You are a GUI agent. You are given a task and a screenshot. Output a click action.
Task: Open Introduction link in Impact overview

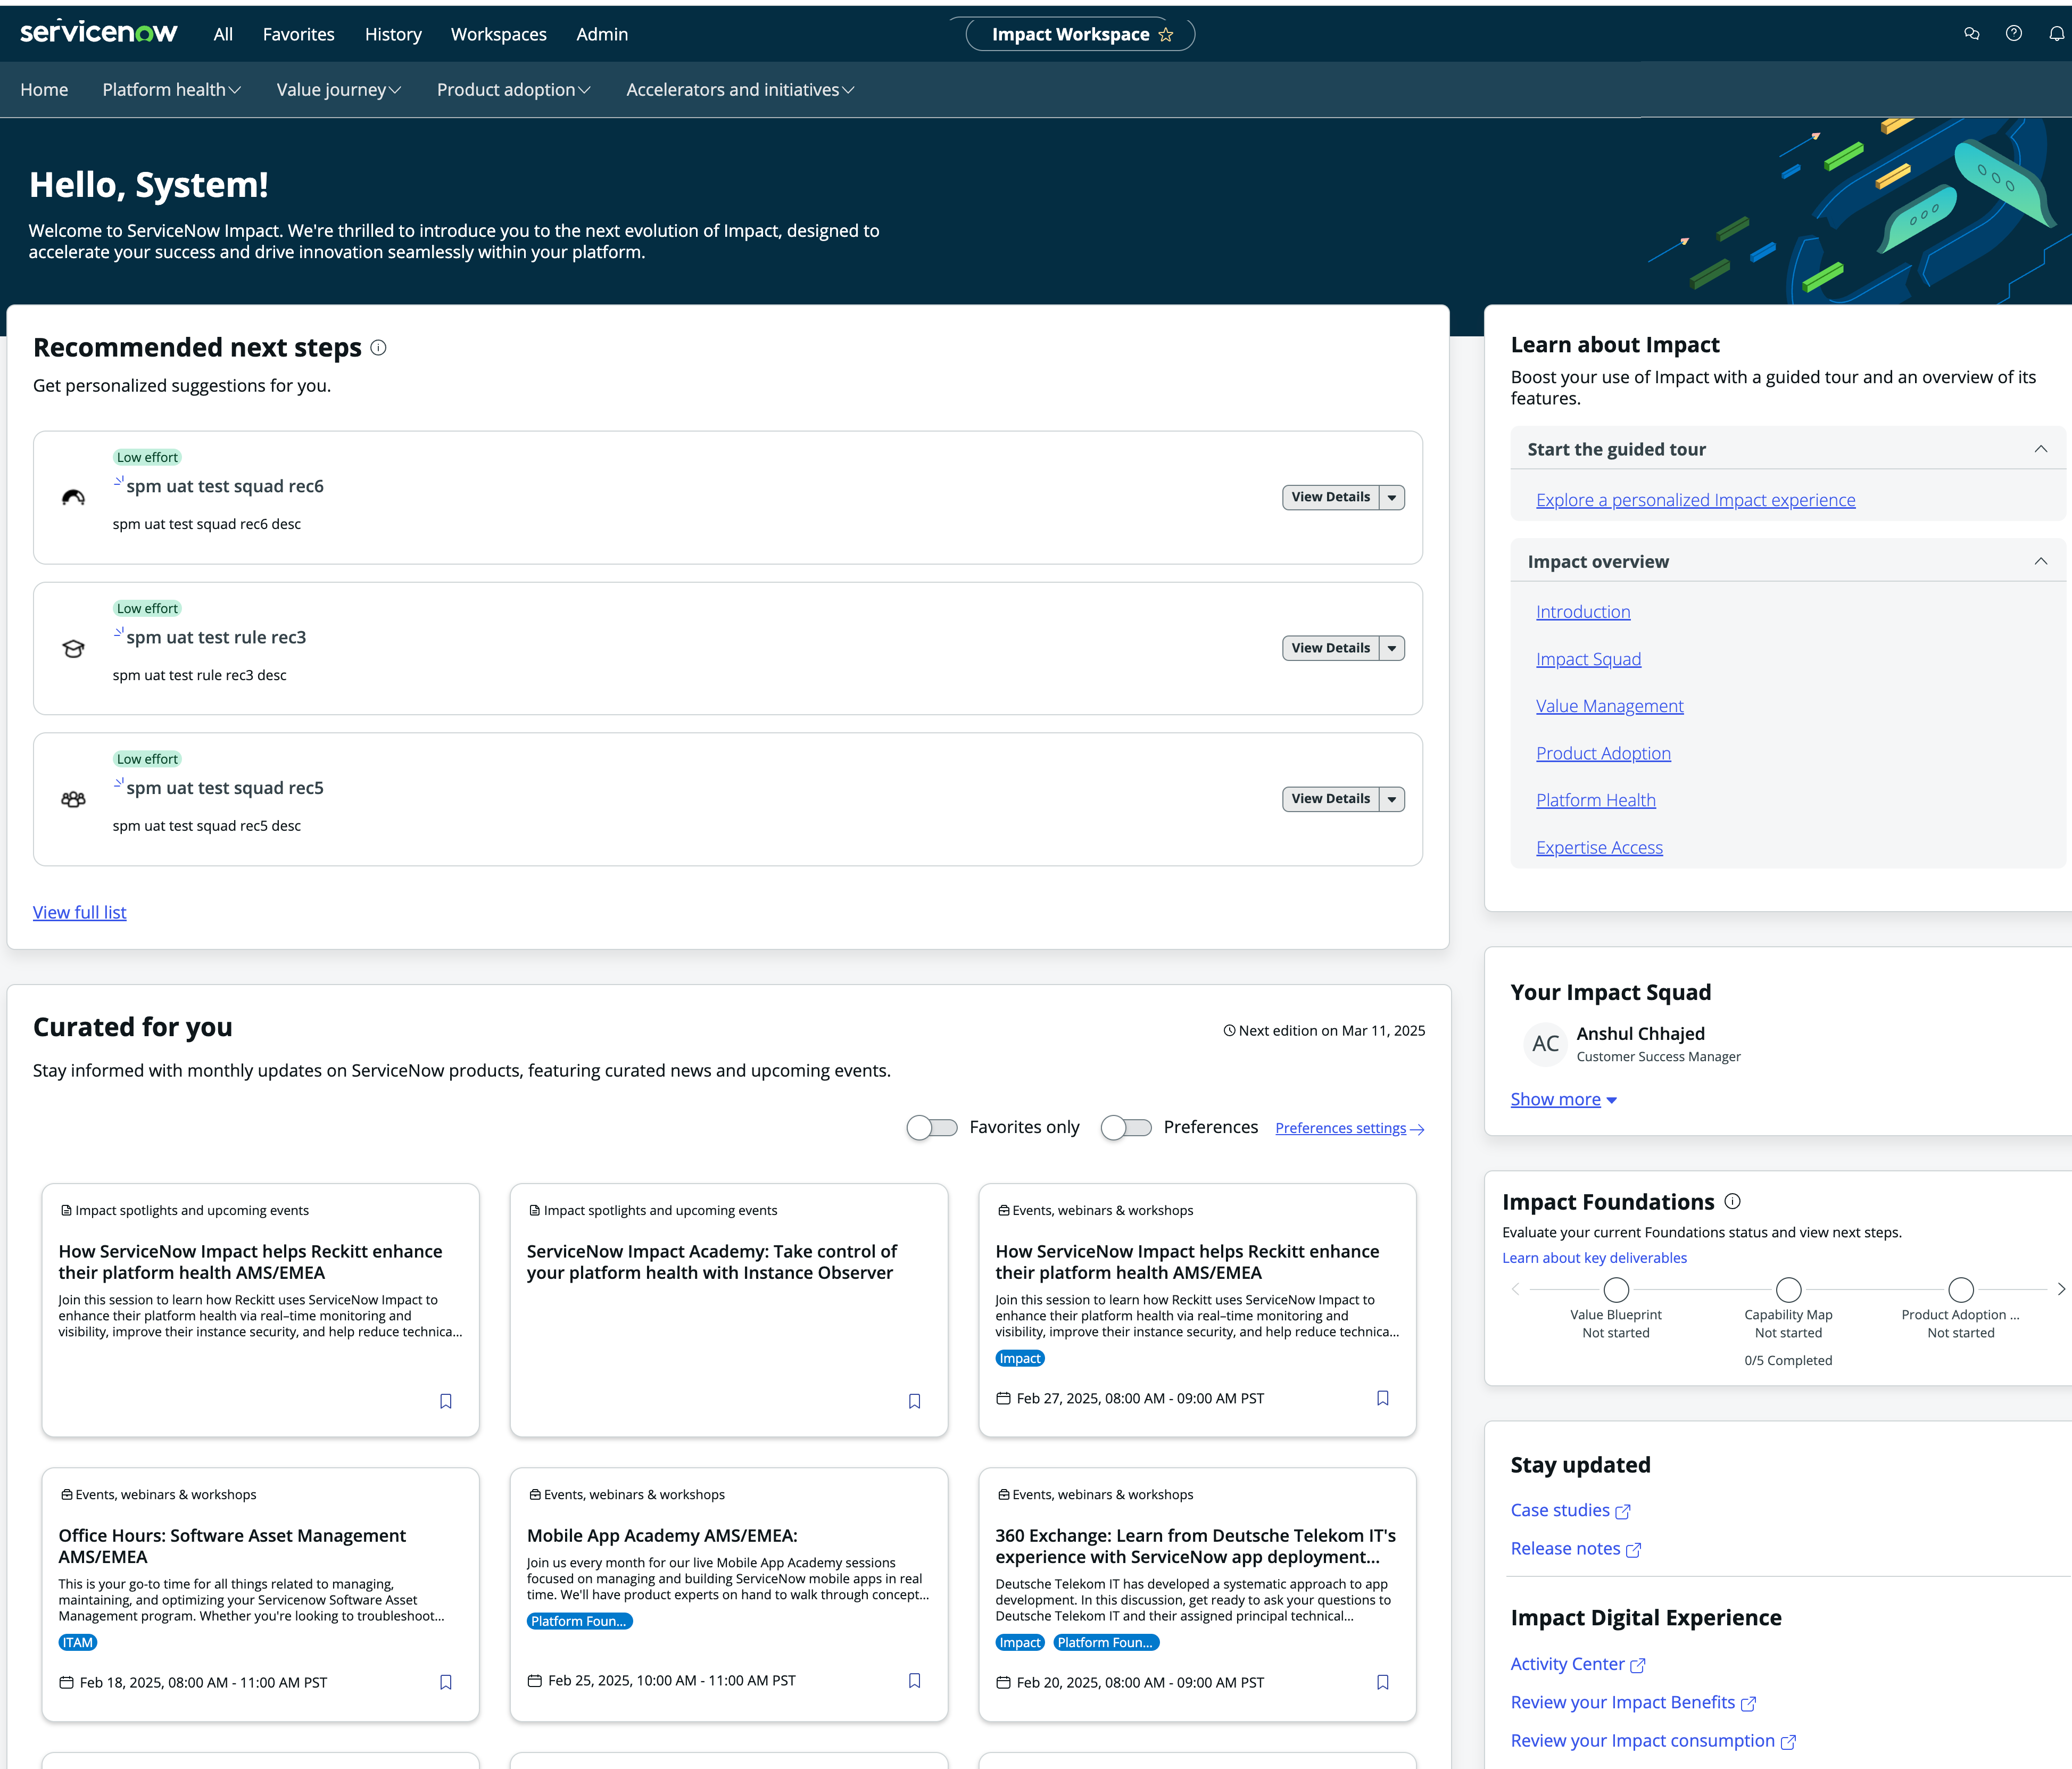(1583, 612)
